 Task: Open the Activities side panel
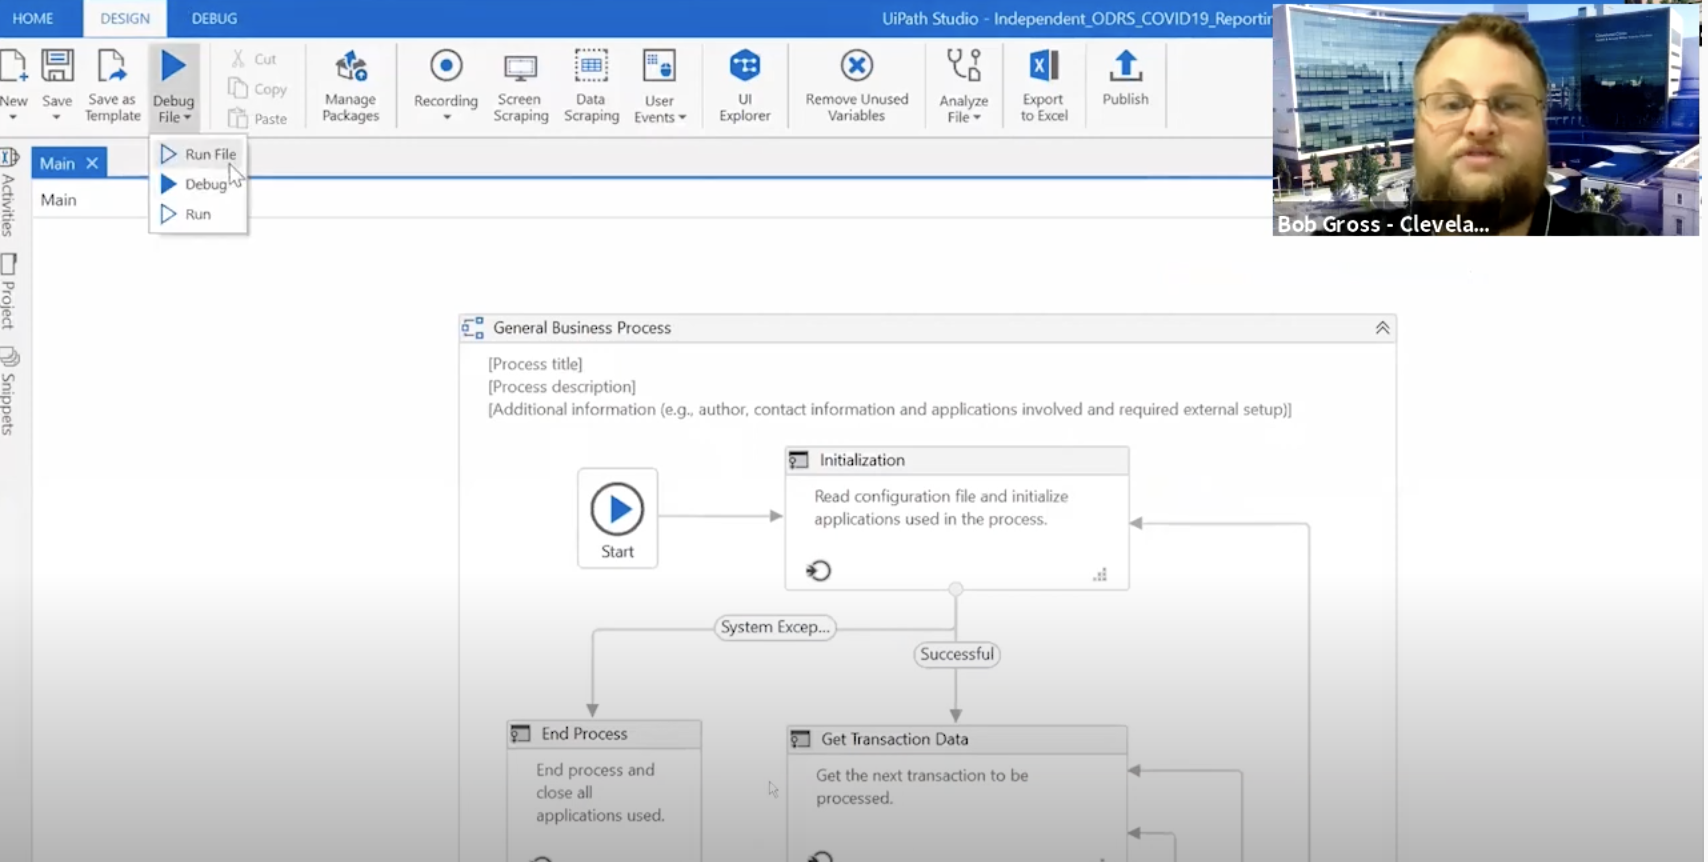coord(9,192)
